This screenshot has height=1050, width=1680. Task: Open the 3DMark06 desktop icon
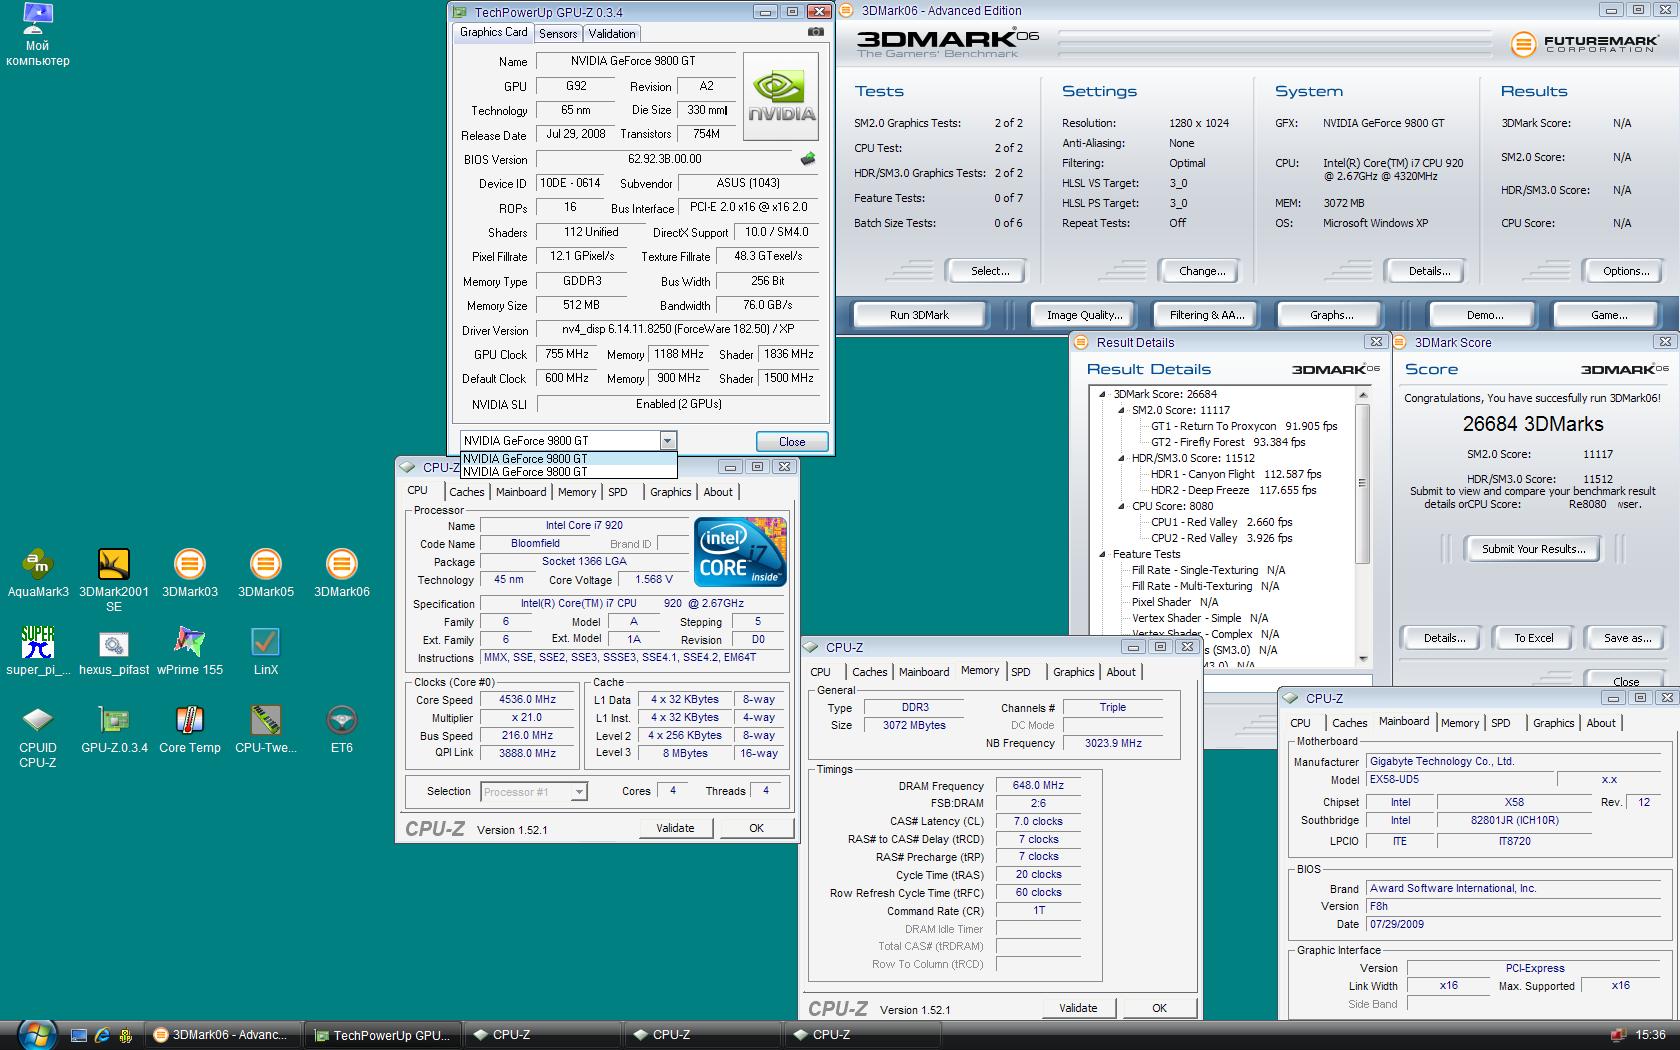tap(342, 573)
